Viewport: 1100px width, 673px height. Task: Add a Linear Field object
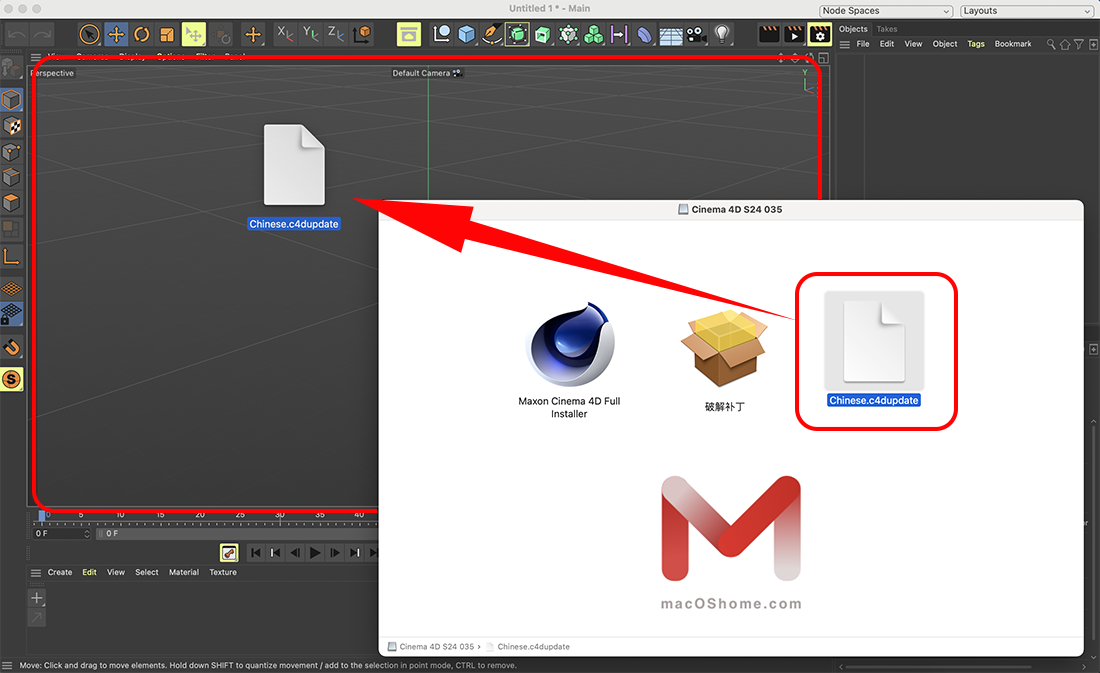[x=619, y=34]
